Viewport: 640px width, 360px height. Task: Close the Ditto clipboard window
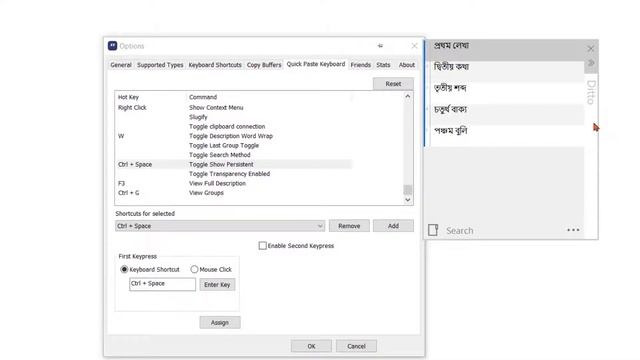[591, 49]
